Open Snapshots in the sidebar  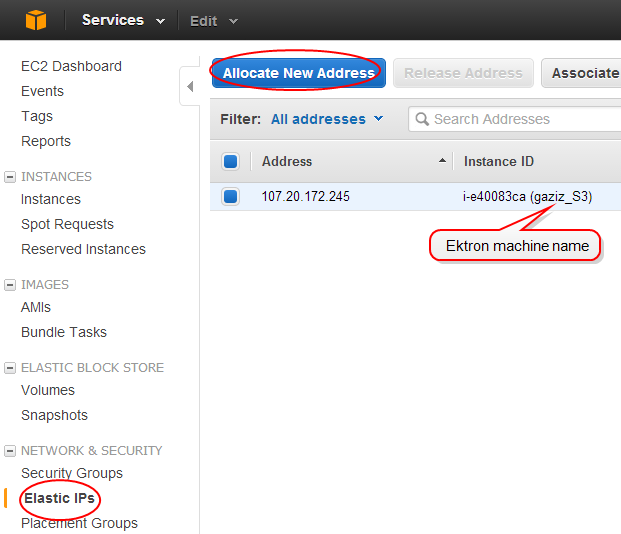[54, 415]
